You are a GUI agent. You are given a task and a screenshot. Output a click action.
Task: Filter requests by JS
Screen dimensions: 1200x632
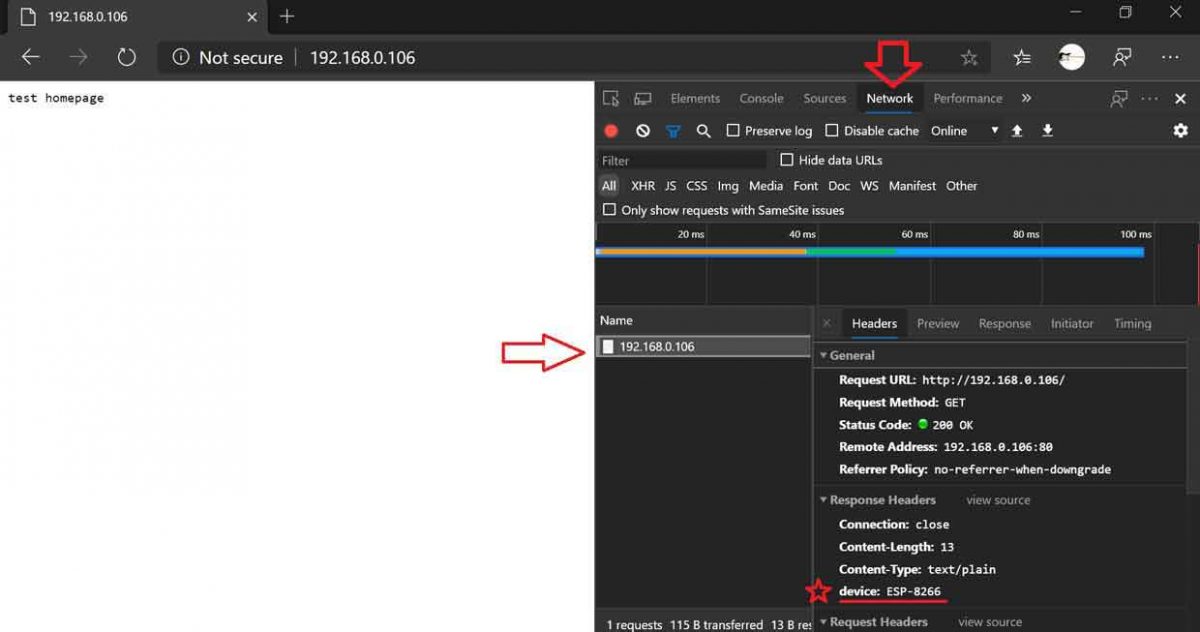point(670,186)
